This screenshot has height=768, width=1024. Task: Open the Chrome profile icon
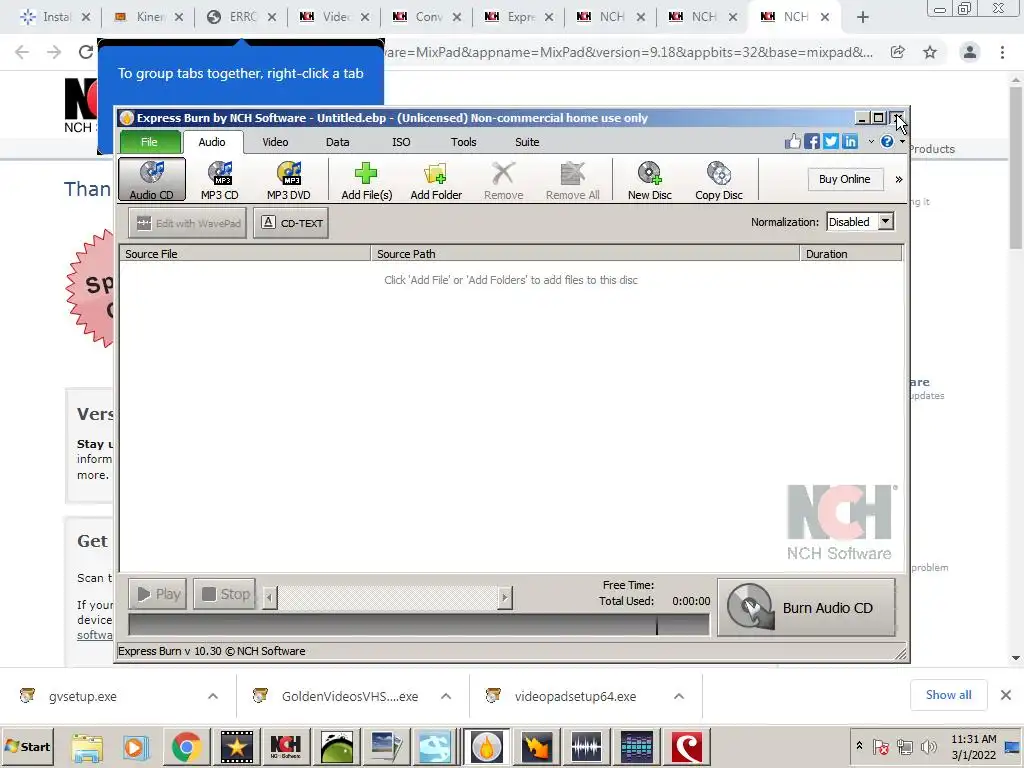point(970,52)
